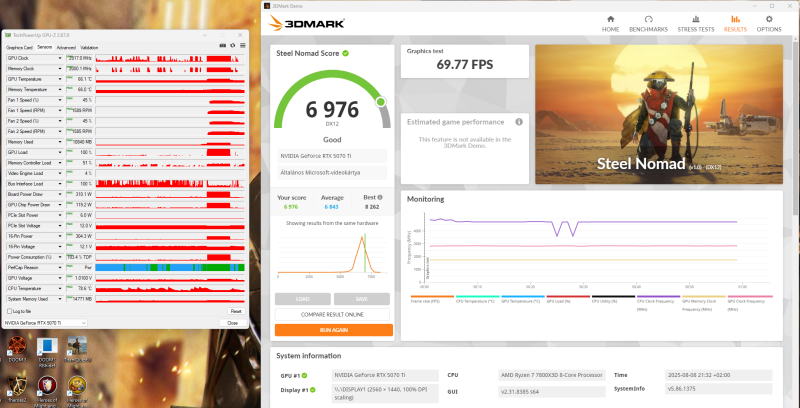This screenshot has width=800, height=408.
Task: Open the Options gear in 3DMark
Action: (x=769, y=19)
